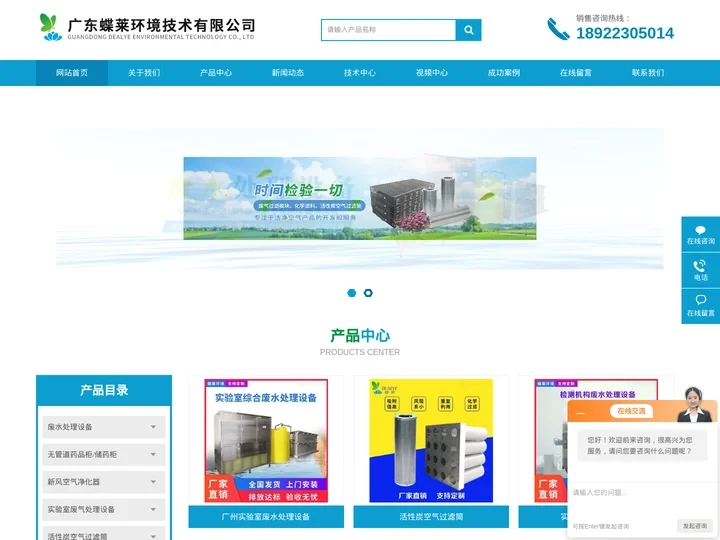
Task: Click the product name search field
Action: click(388, 30)
